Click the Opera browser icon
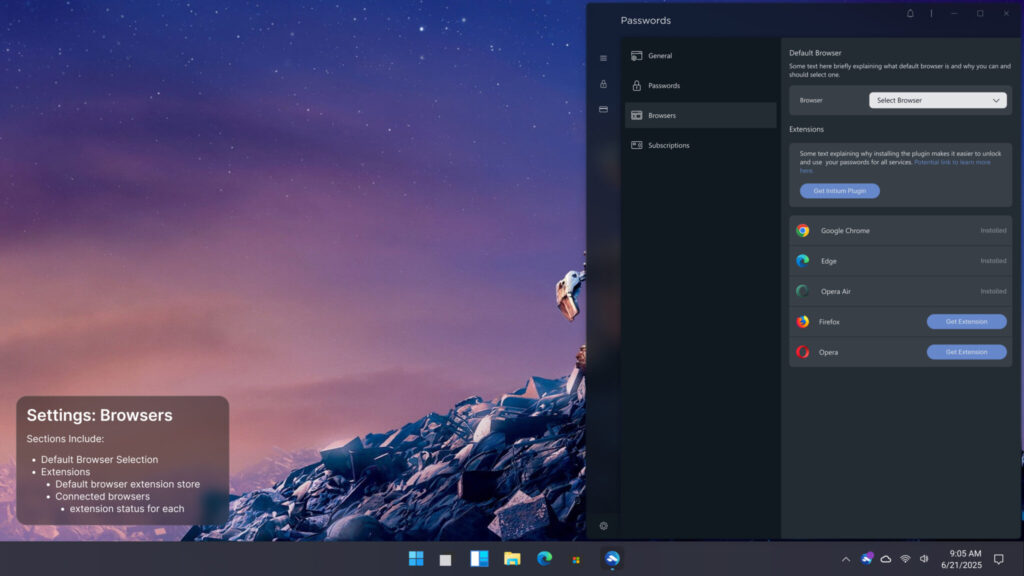This screenshot has height=576, width=1024. click(x=802, y=352)
